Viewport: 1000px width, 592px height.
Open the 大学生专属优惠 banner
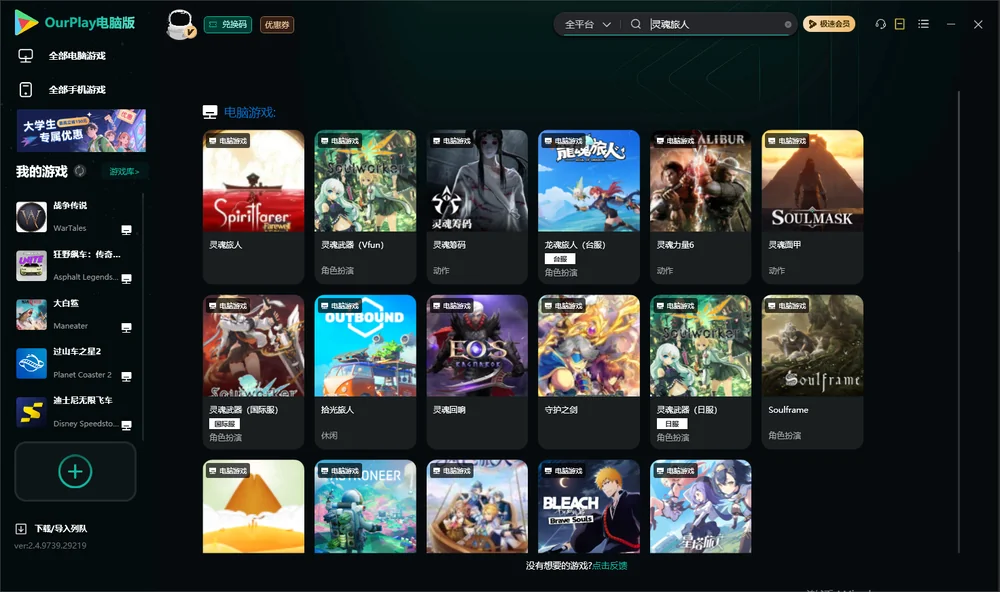pos(81,130)
